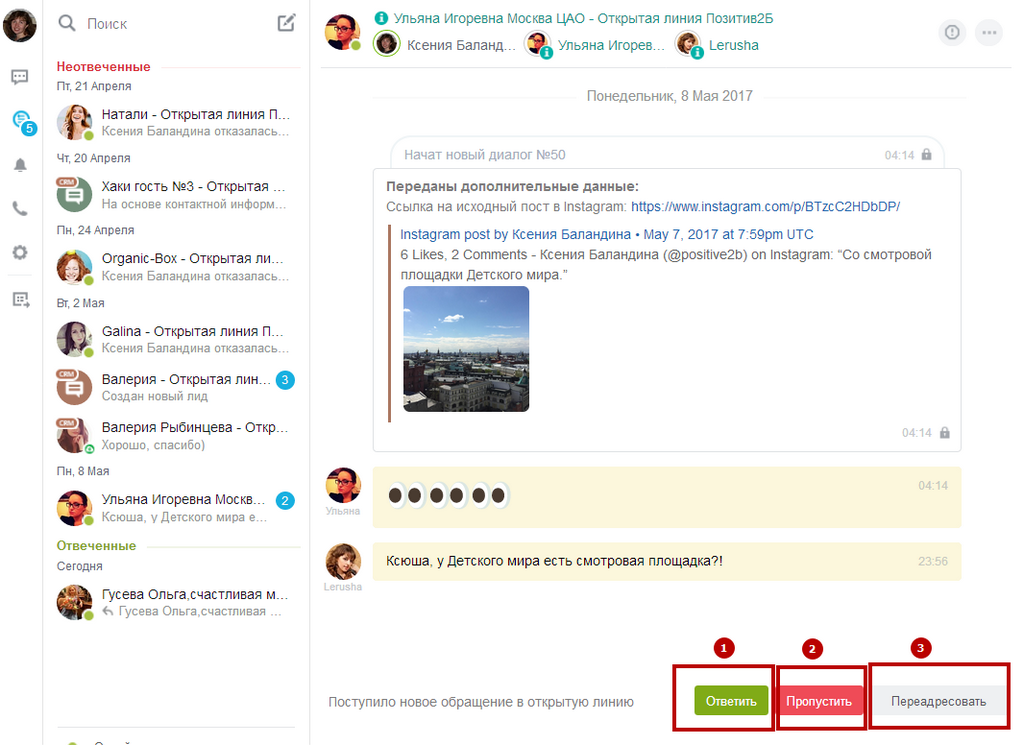
Task: Open the Валерия Рыбинцева conversation
Action: pos(176,436)
